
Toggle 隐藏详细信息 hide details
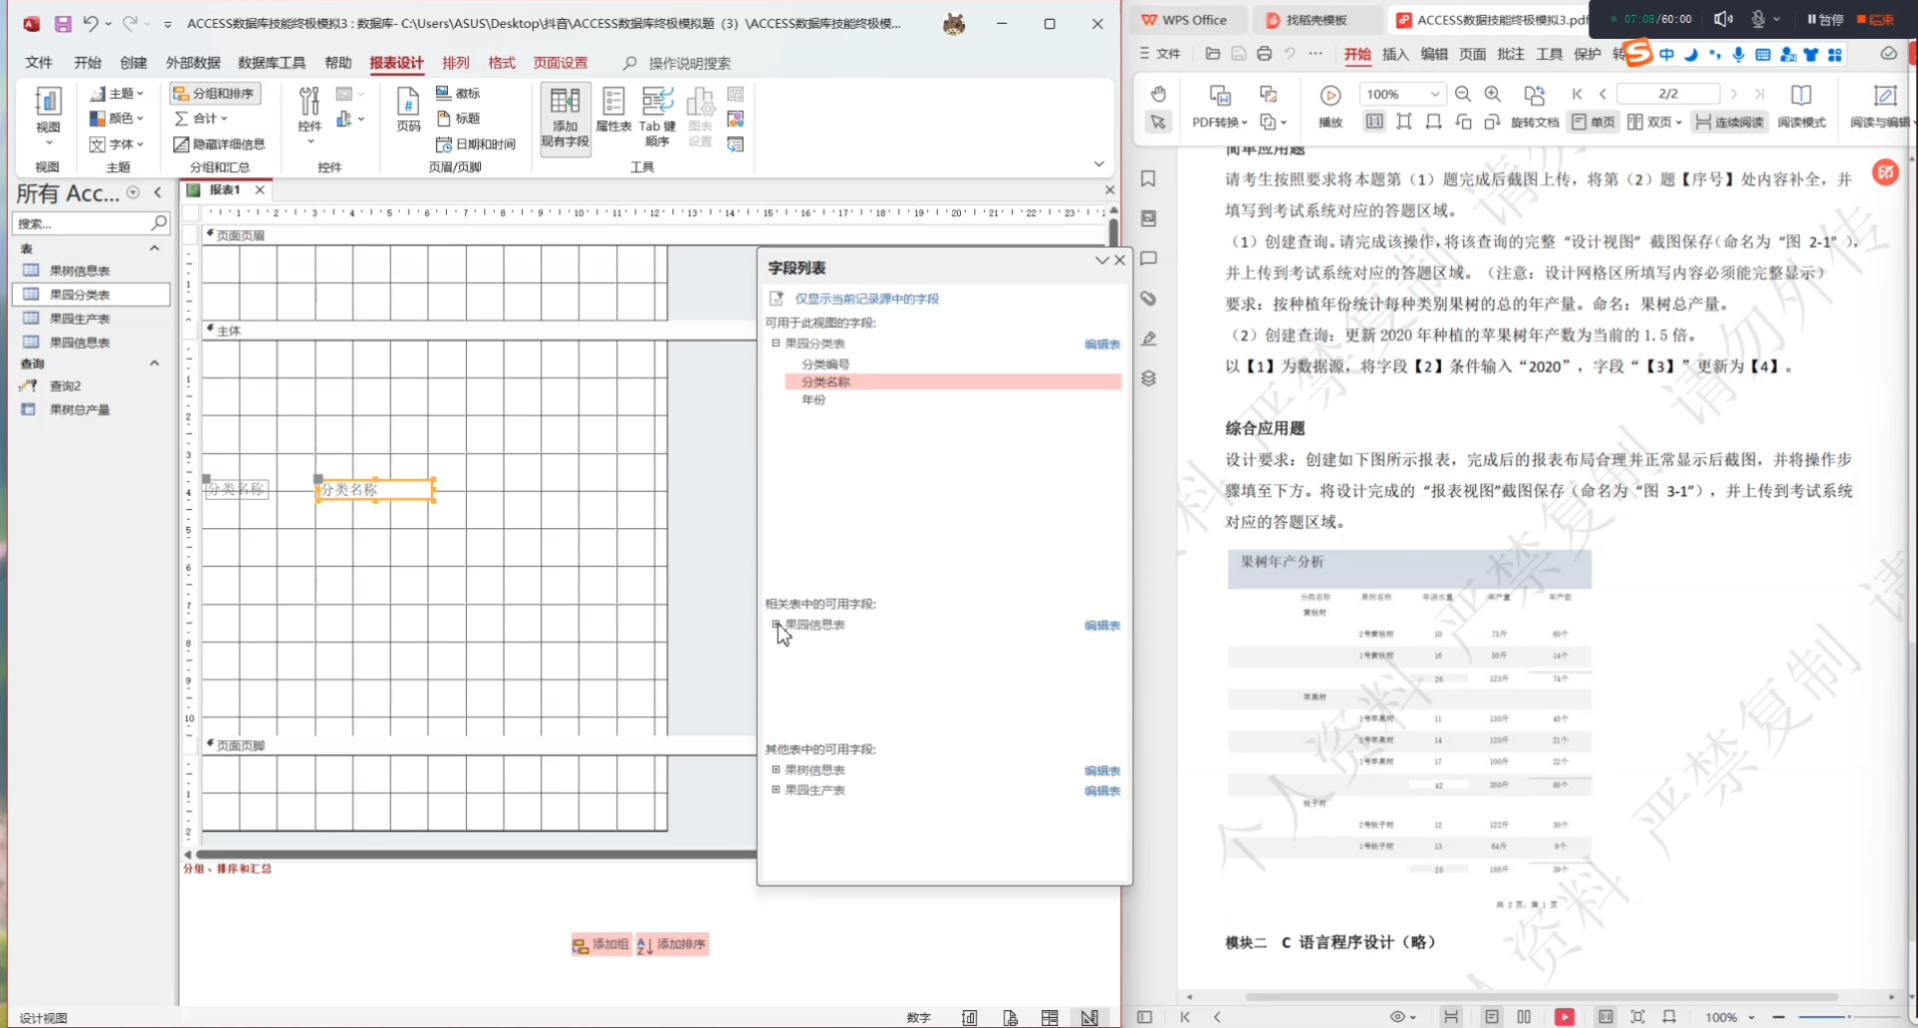click(x=221, y=143)
